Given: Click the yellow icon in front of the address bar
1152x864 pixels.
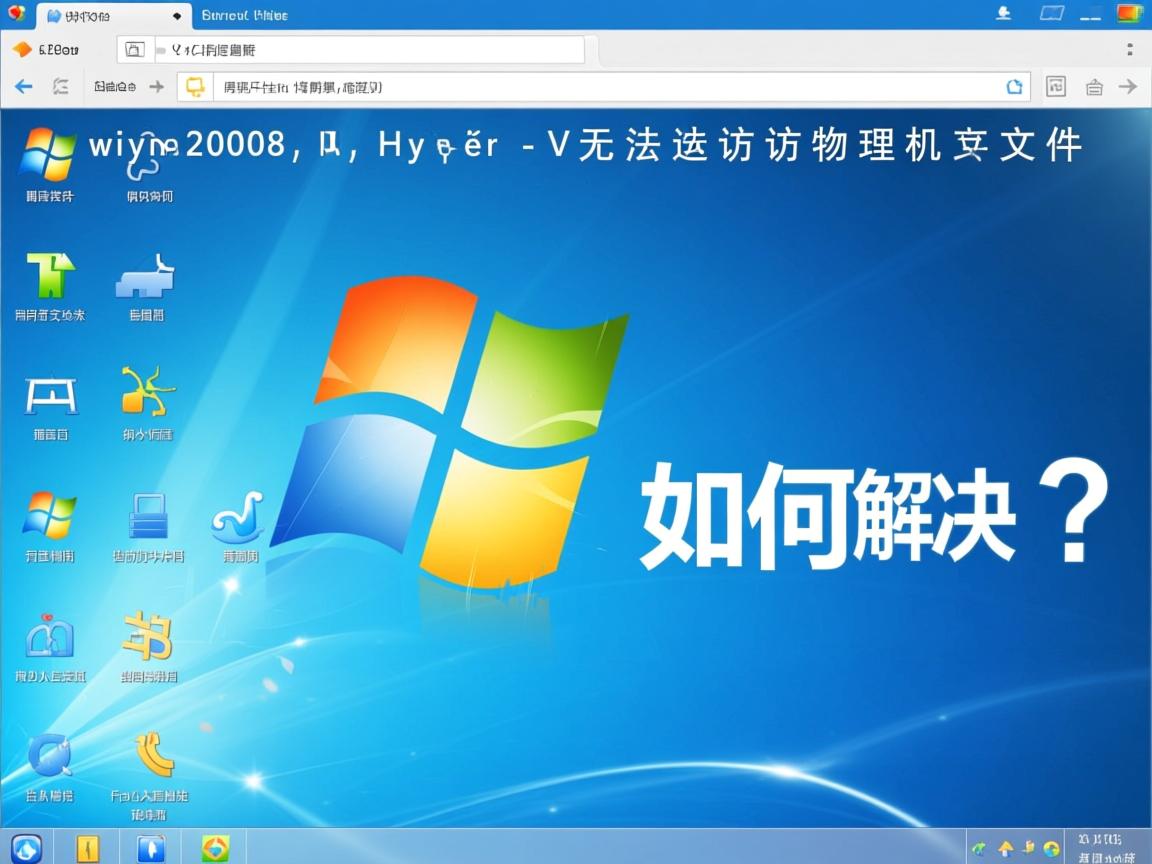Looking at the screenshot, I should point(195,87).
